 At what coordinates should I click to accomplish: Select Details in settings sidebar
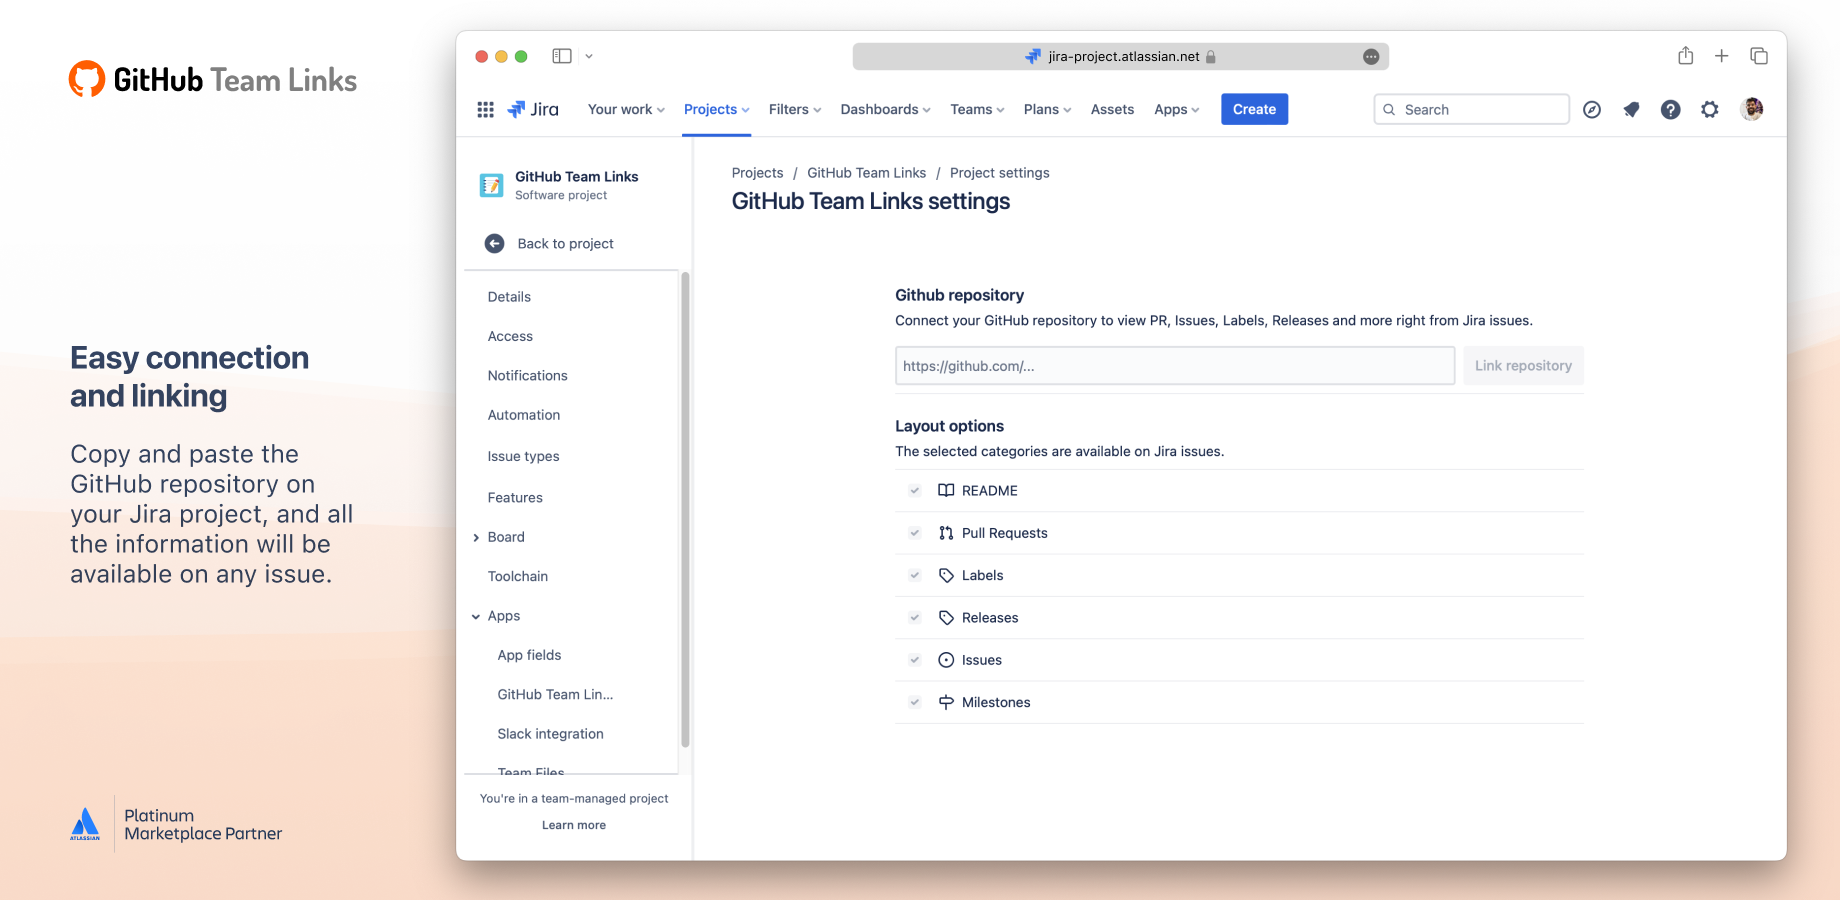pyautogui.click(x=509, y=297)
